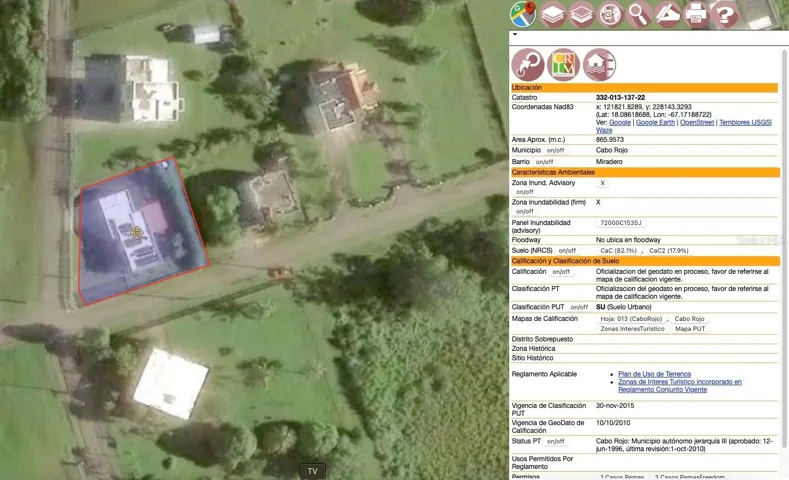The image size is (789, 480).
Task: Open help with question mark icon
Action: pyautogui.click(x=725, y=14)
